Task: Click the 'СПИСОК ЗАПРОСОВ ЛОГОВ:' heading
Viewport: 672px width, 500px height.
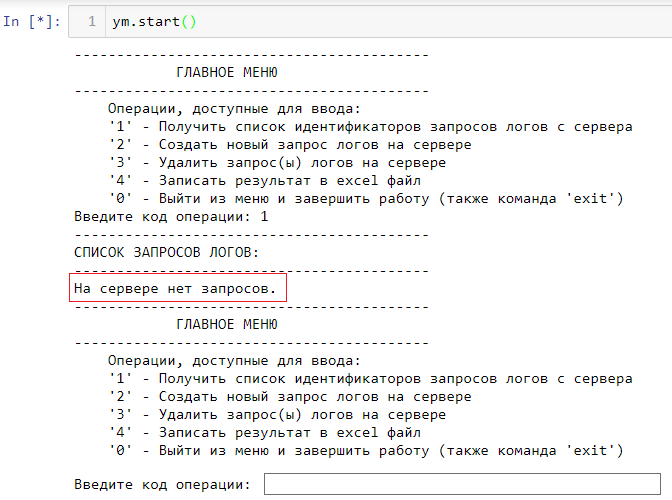Action: (x=166, y=253)
